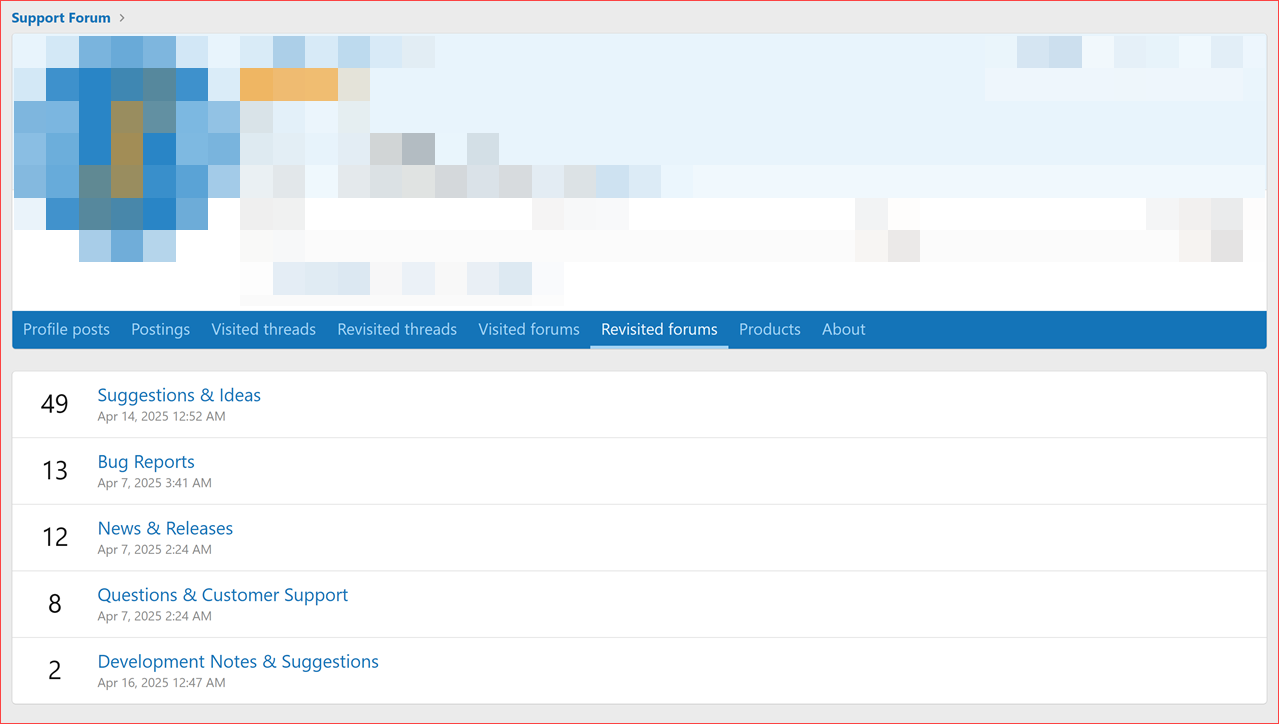1279x724 pixels.
Task: Visit the News & Releases forum
Action: coord(165,528)
